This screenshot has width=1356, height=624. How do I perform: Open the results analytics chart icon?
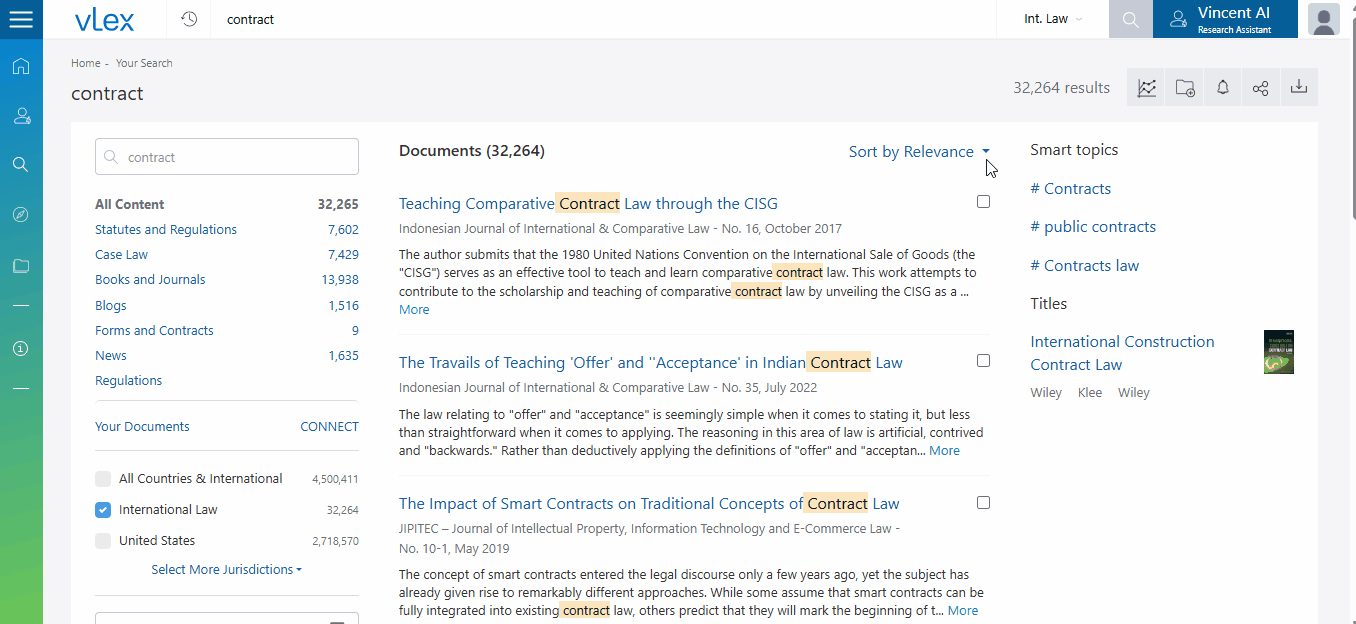(1146, 88)
